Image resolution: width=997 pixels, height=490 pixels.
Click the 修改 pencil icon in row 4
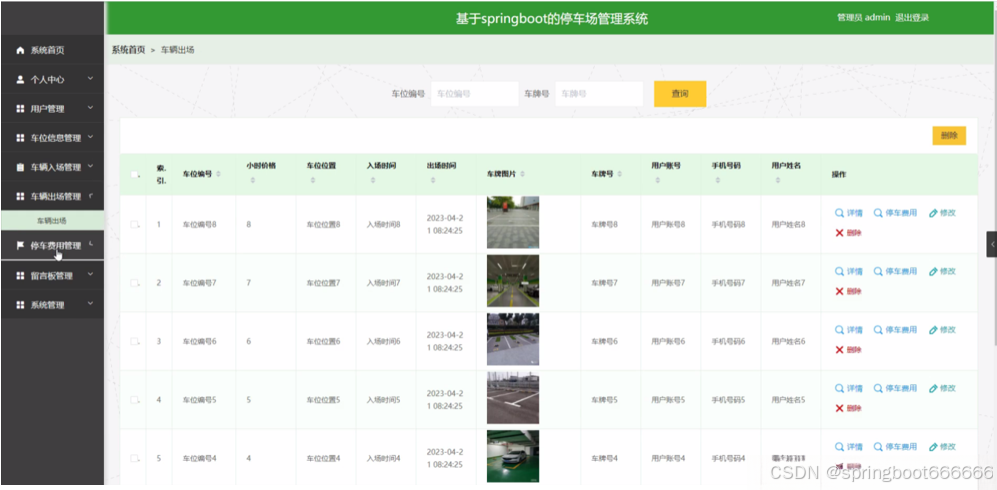pyautogui.click(x=933, y=388)
